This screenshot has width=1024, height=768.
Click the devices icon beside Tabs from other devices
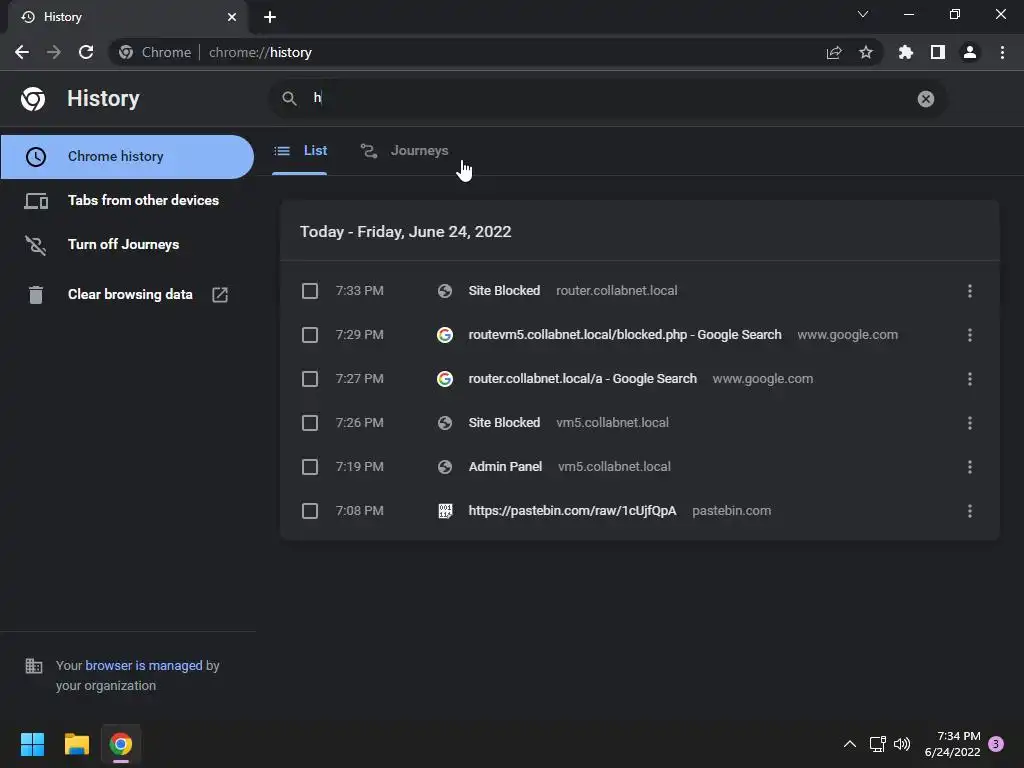coord(36,200)
